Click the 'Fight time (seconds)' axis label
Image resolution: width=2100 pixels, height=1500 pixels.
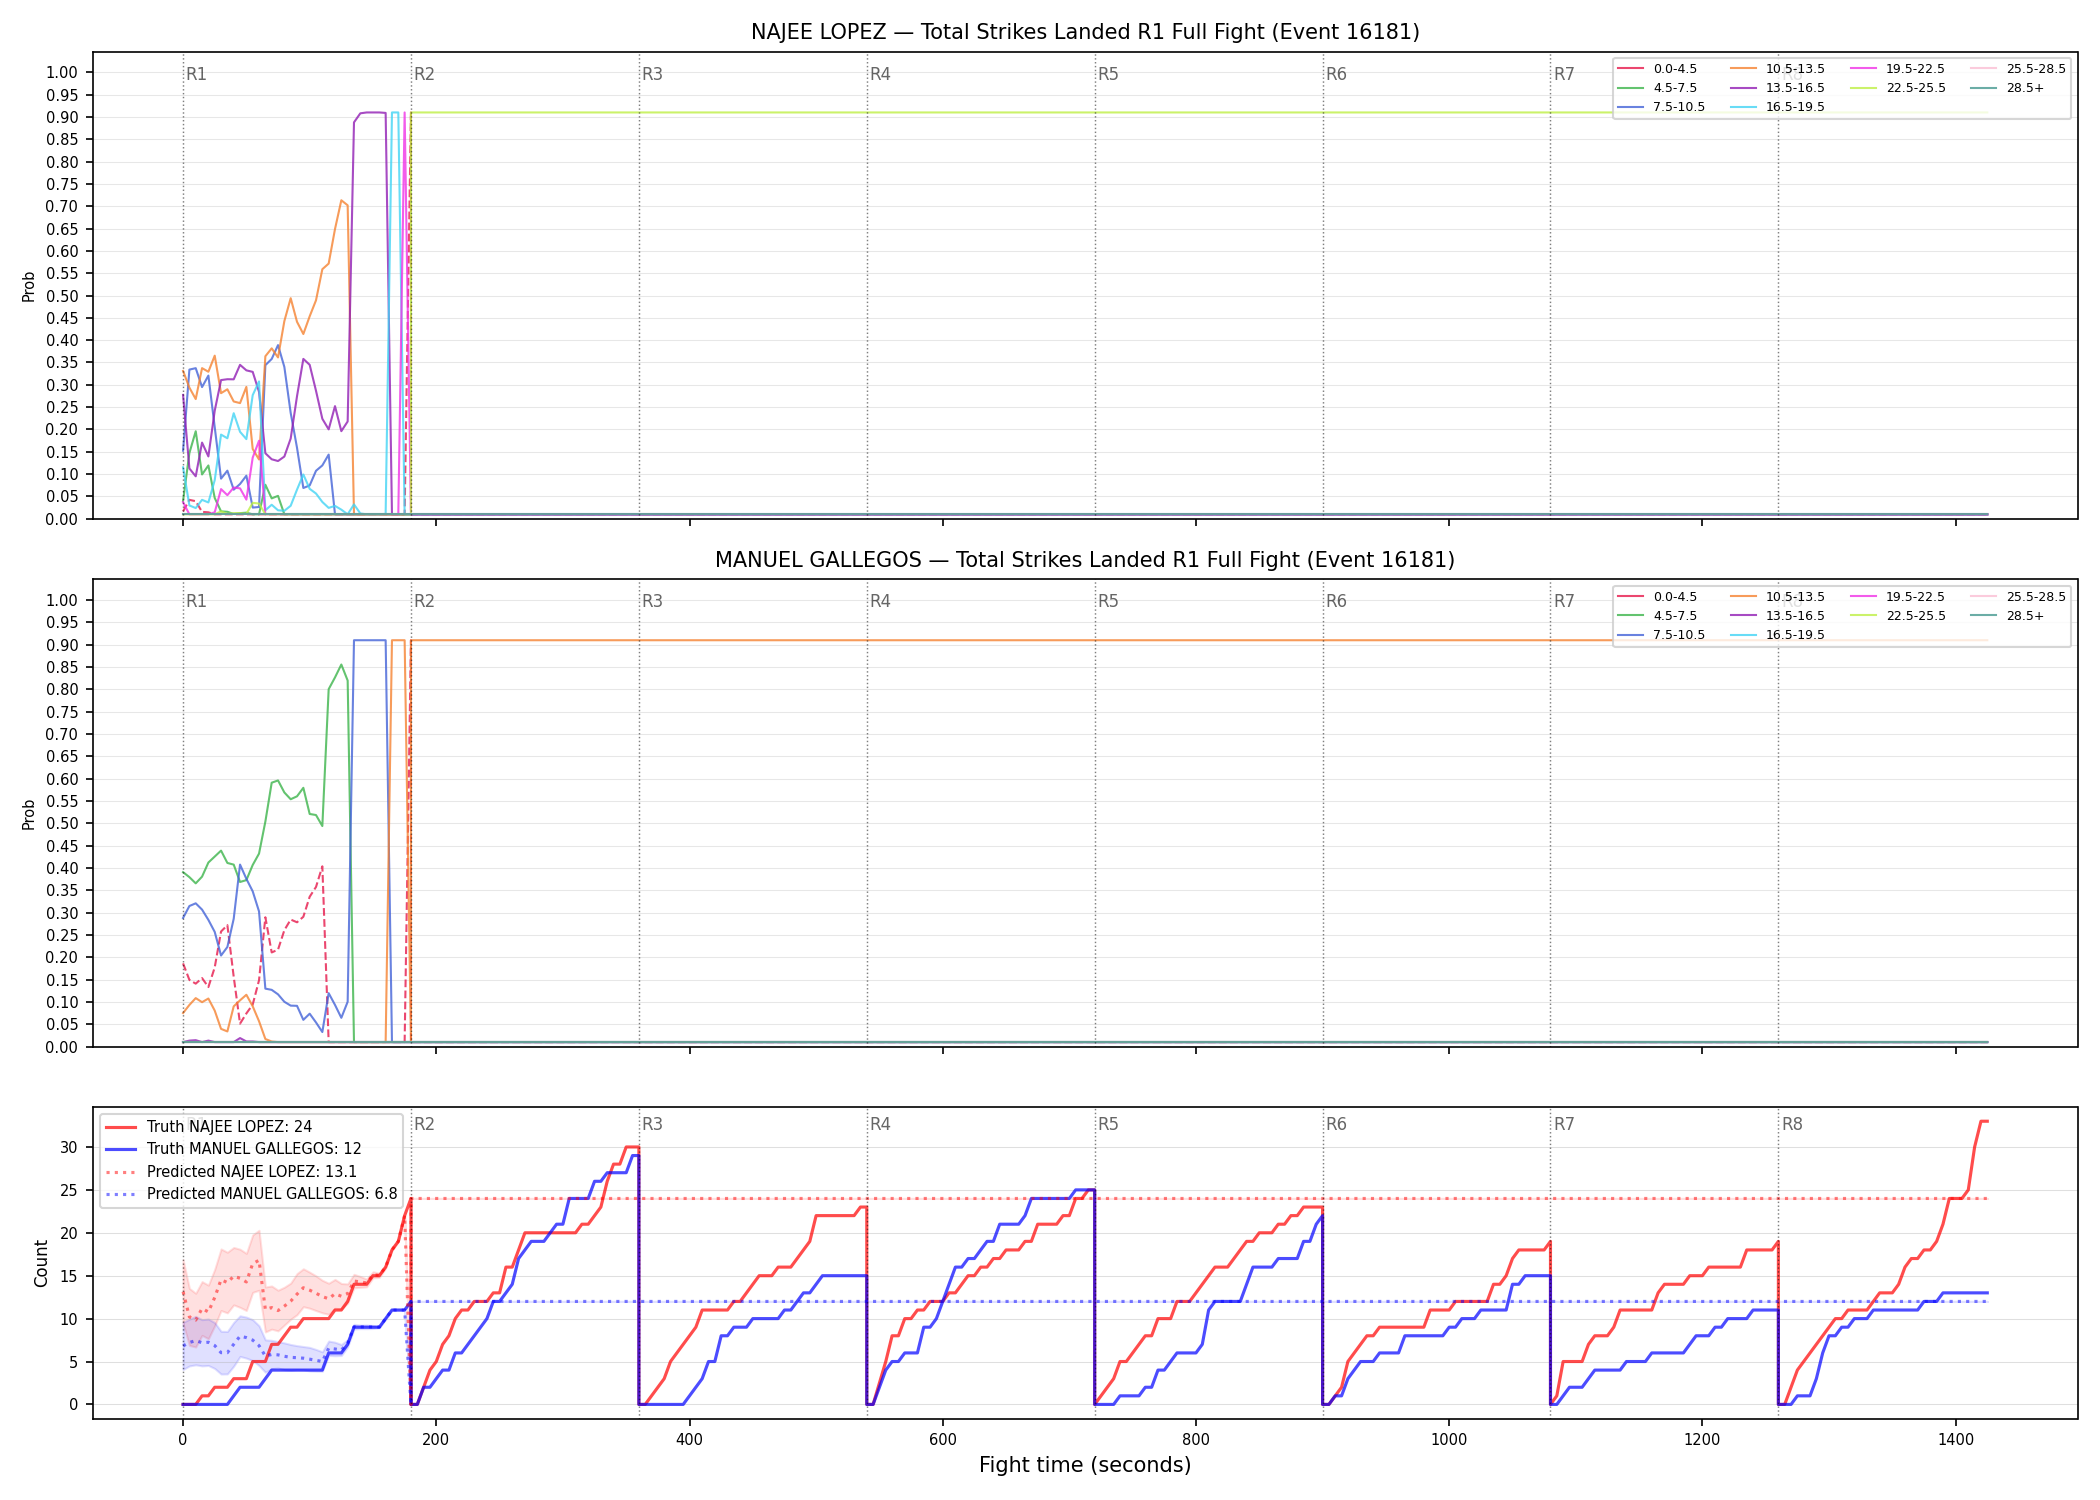click(x=1085, y=1465)
